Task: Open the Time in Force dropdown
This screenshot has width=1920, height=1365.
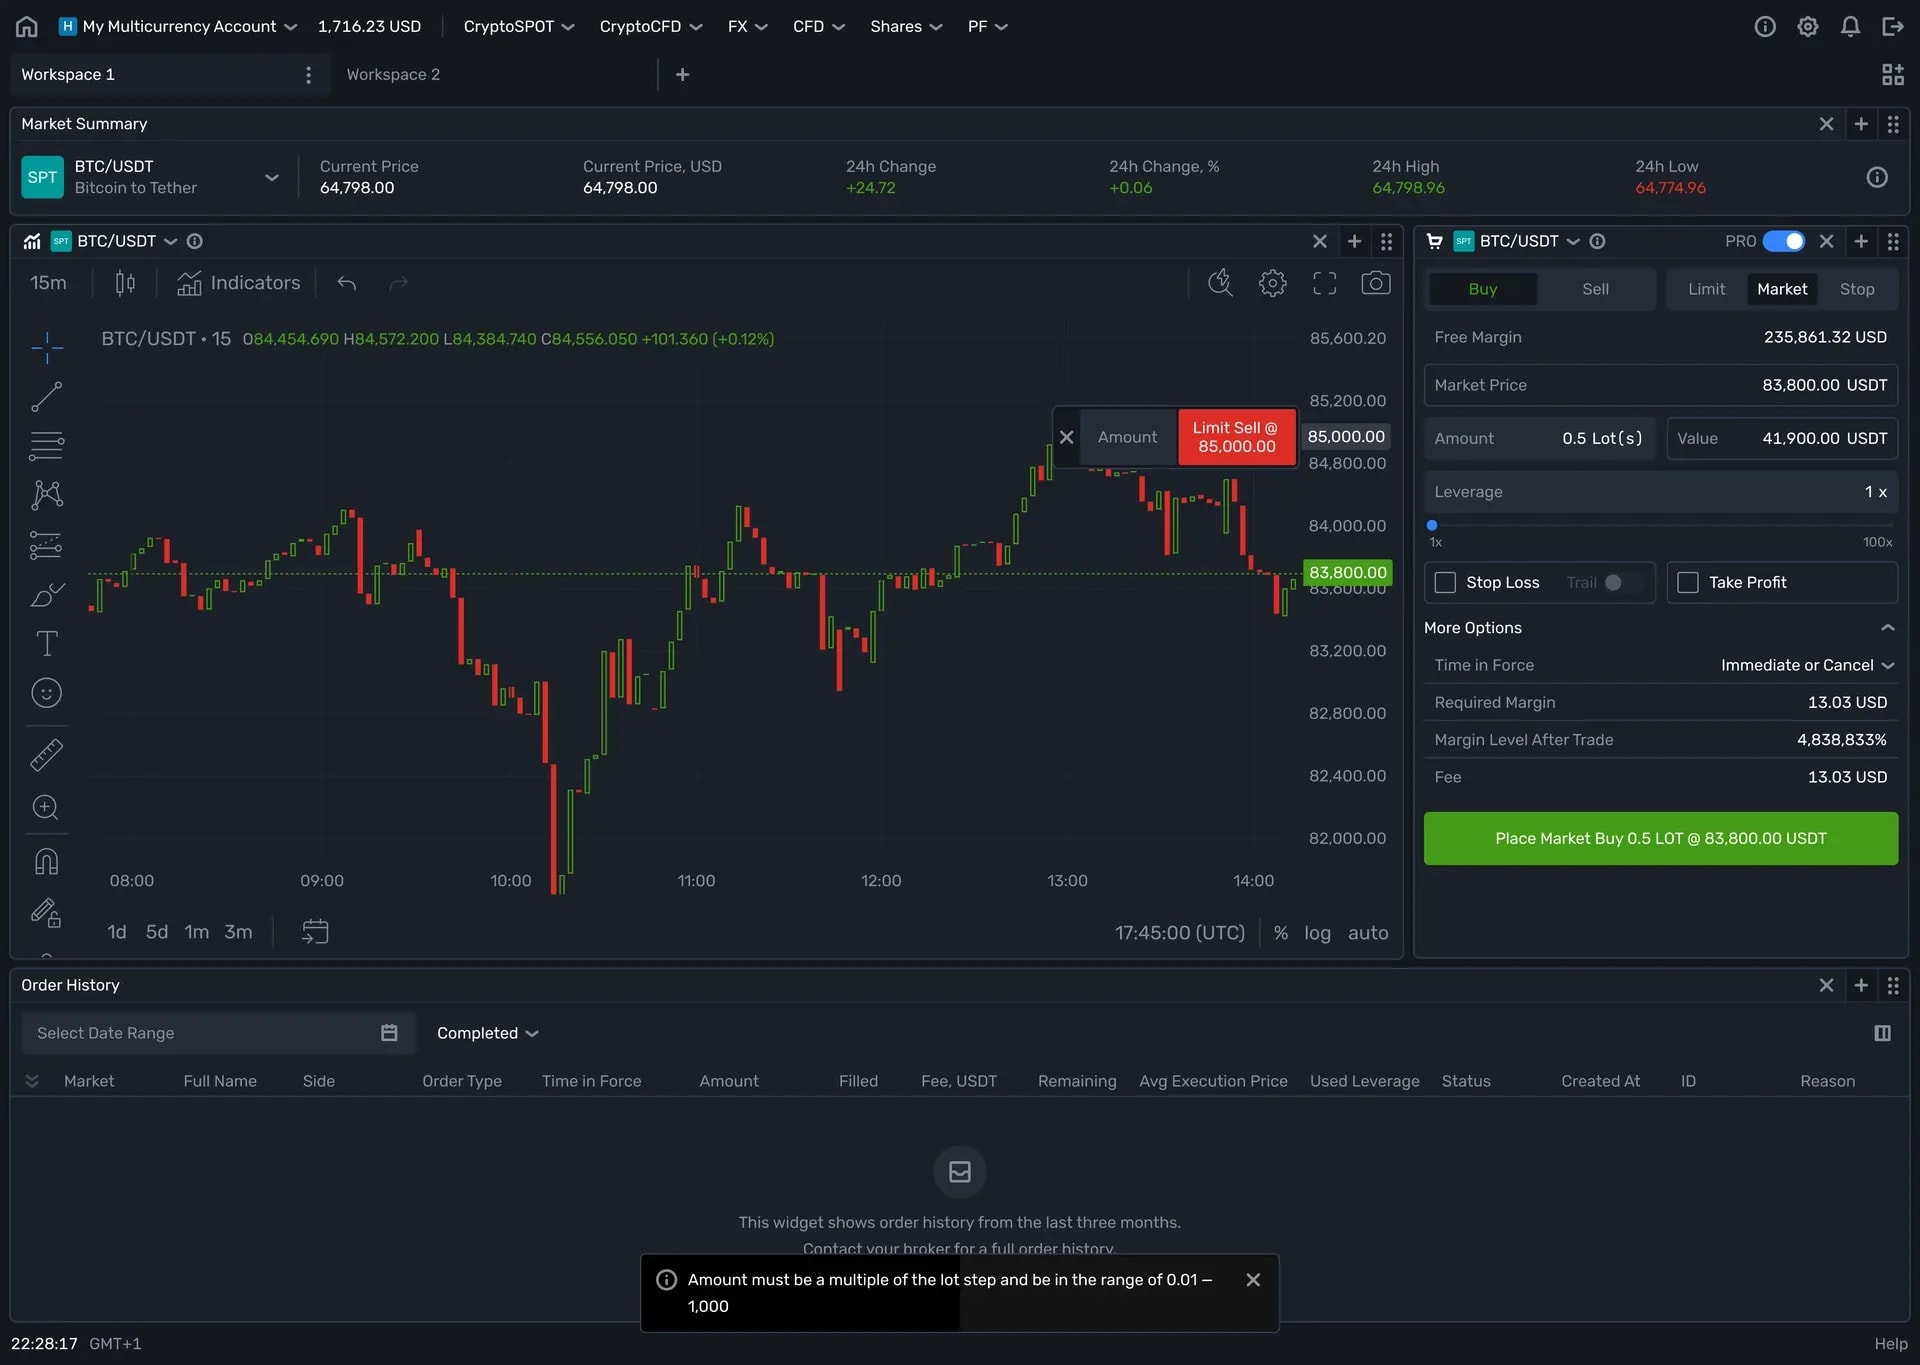Action: point(1806,664)
